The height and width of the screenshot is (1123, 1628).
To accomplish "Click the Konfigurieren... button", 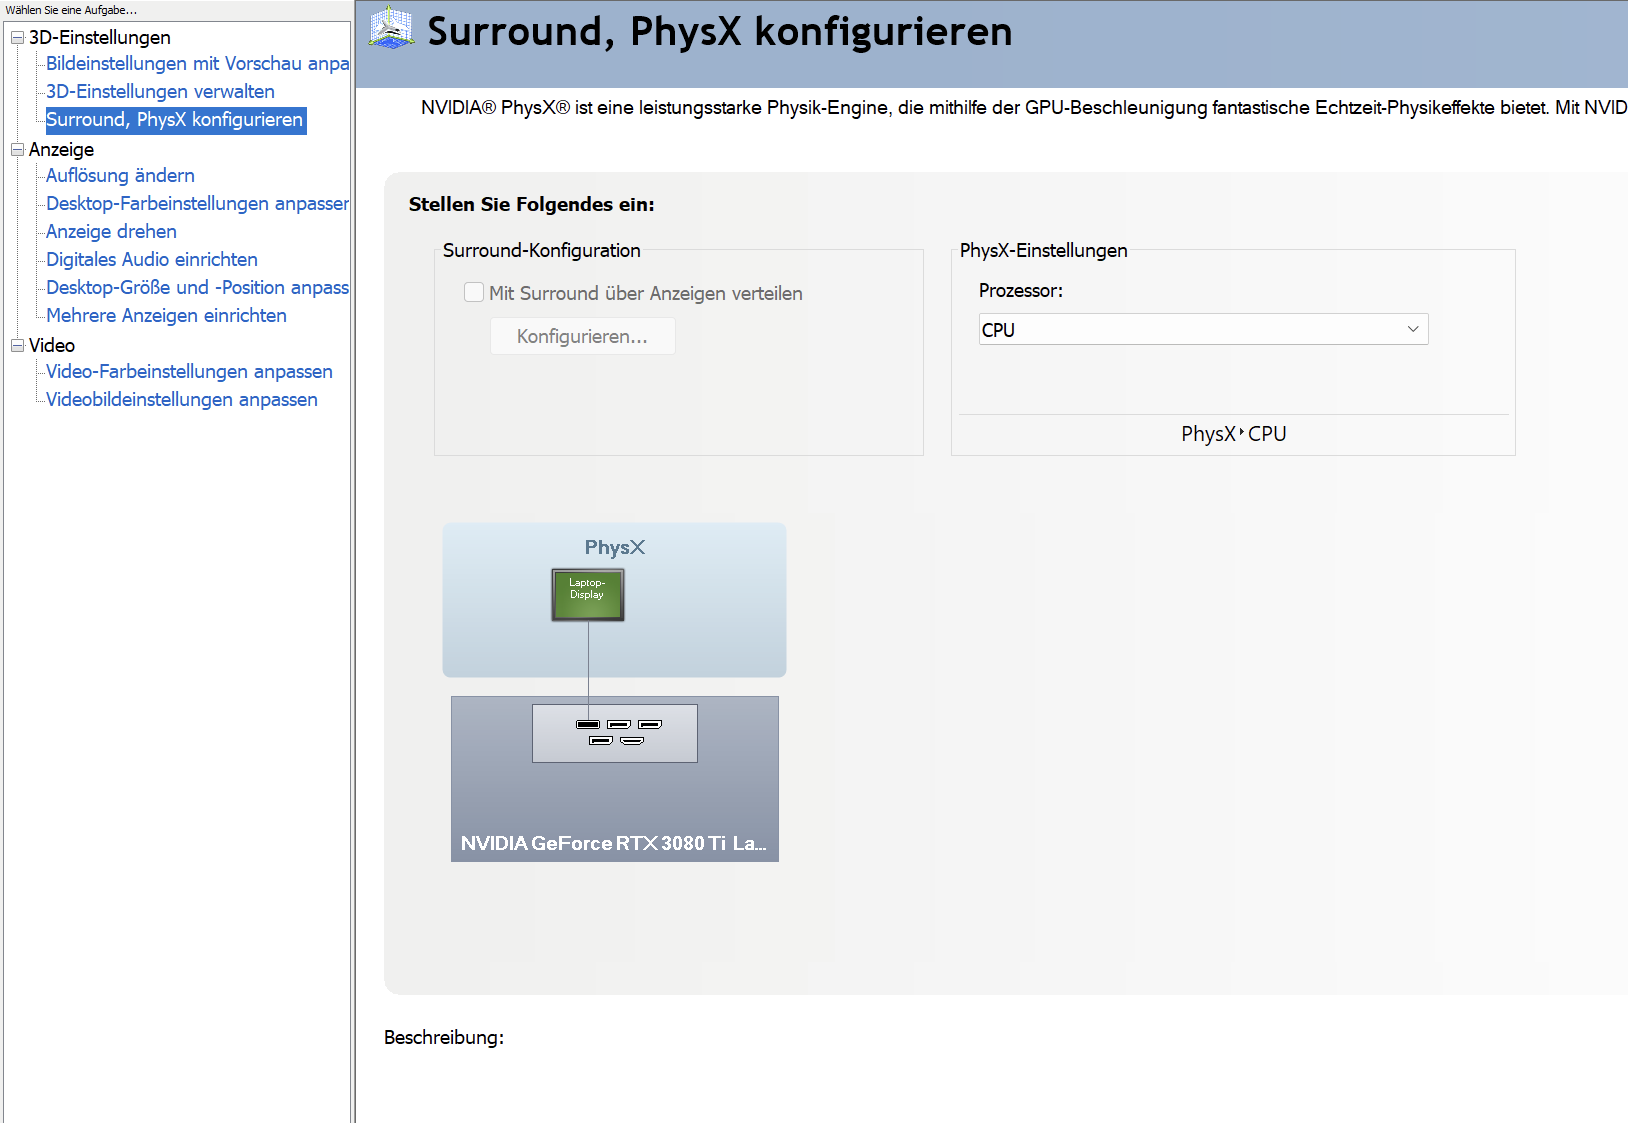I will 582,336.
